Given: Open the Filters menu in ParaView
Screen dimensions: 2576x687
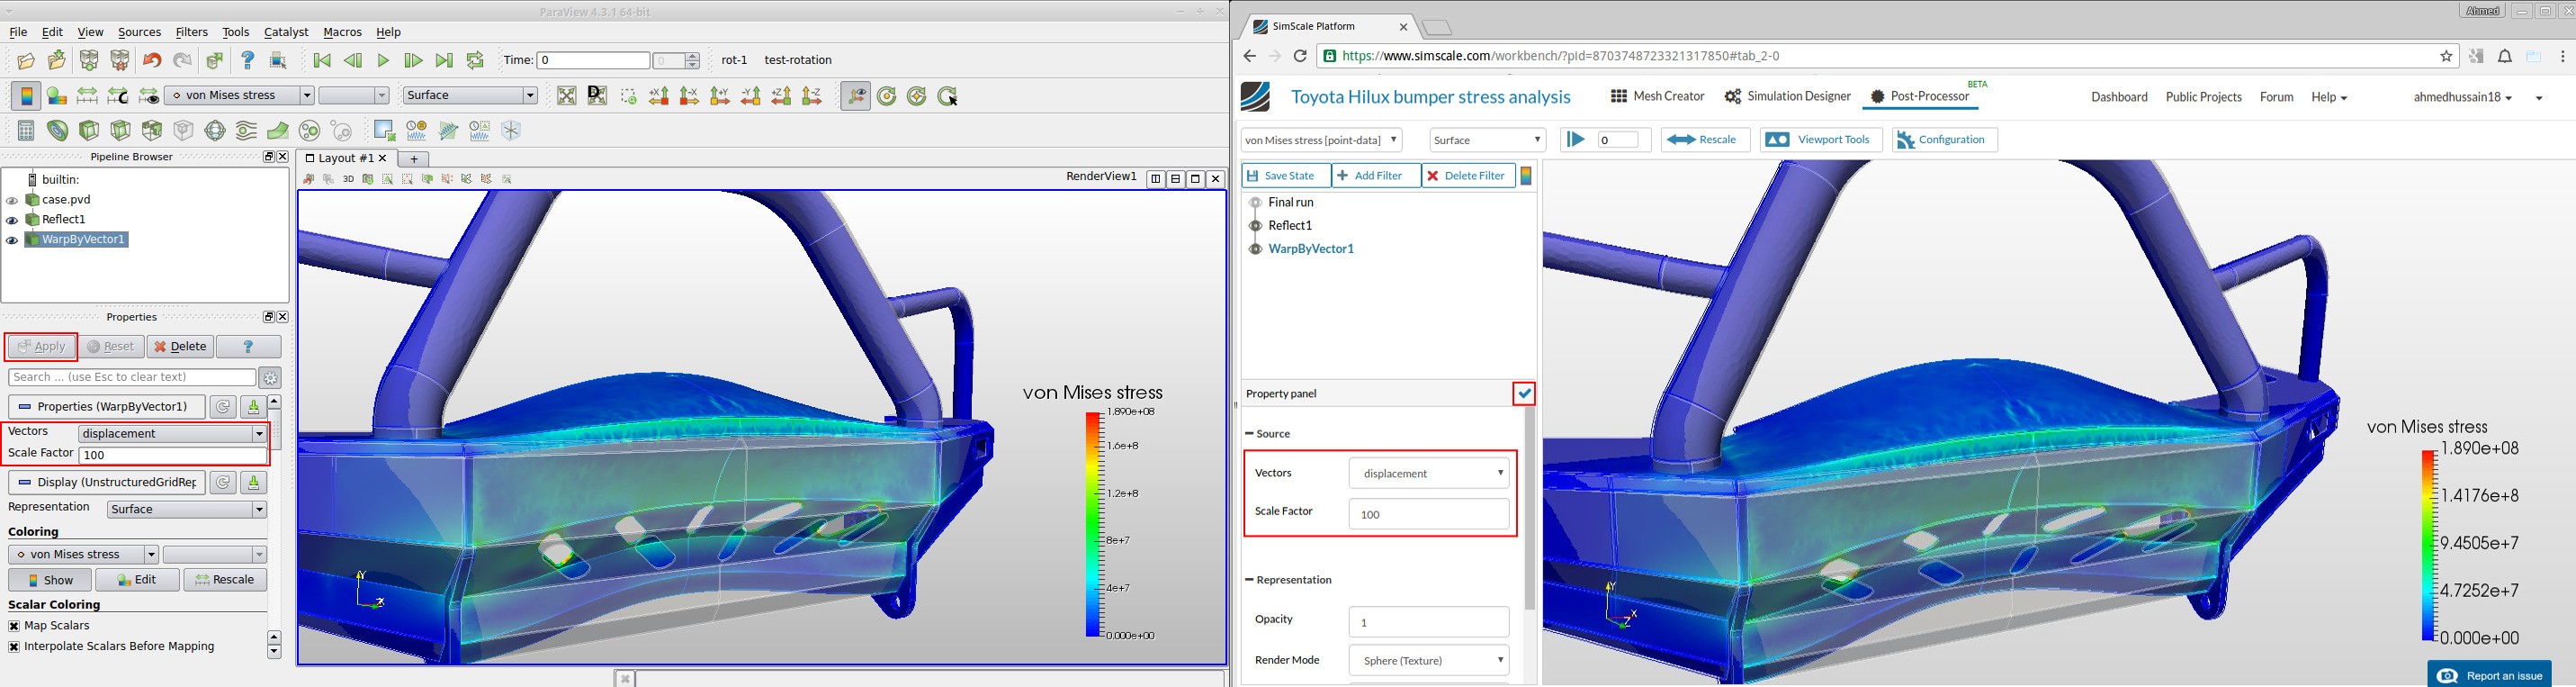Looking at the screenshot, I should (191, 32).
